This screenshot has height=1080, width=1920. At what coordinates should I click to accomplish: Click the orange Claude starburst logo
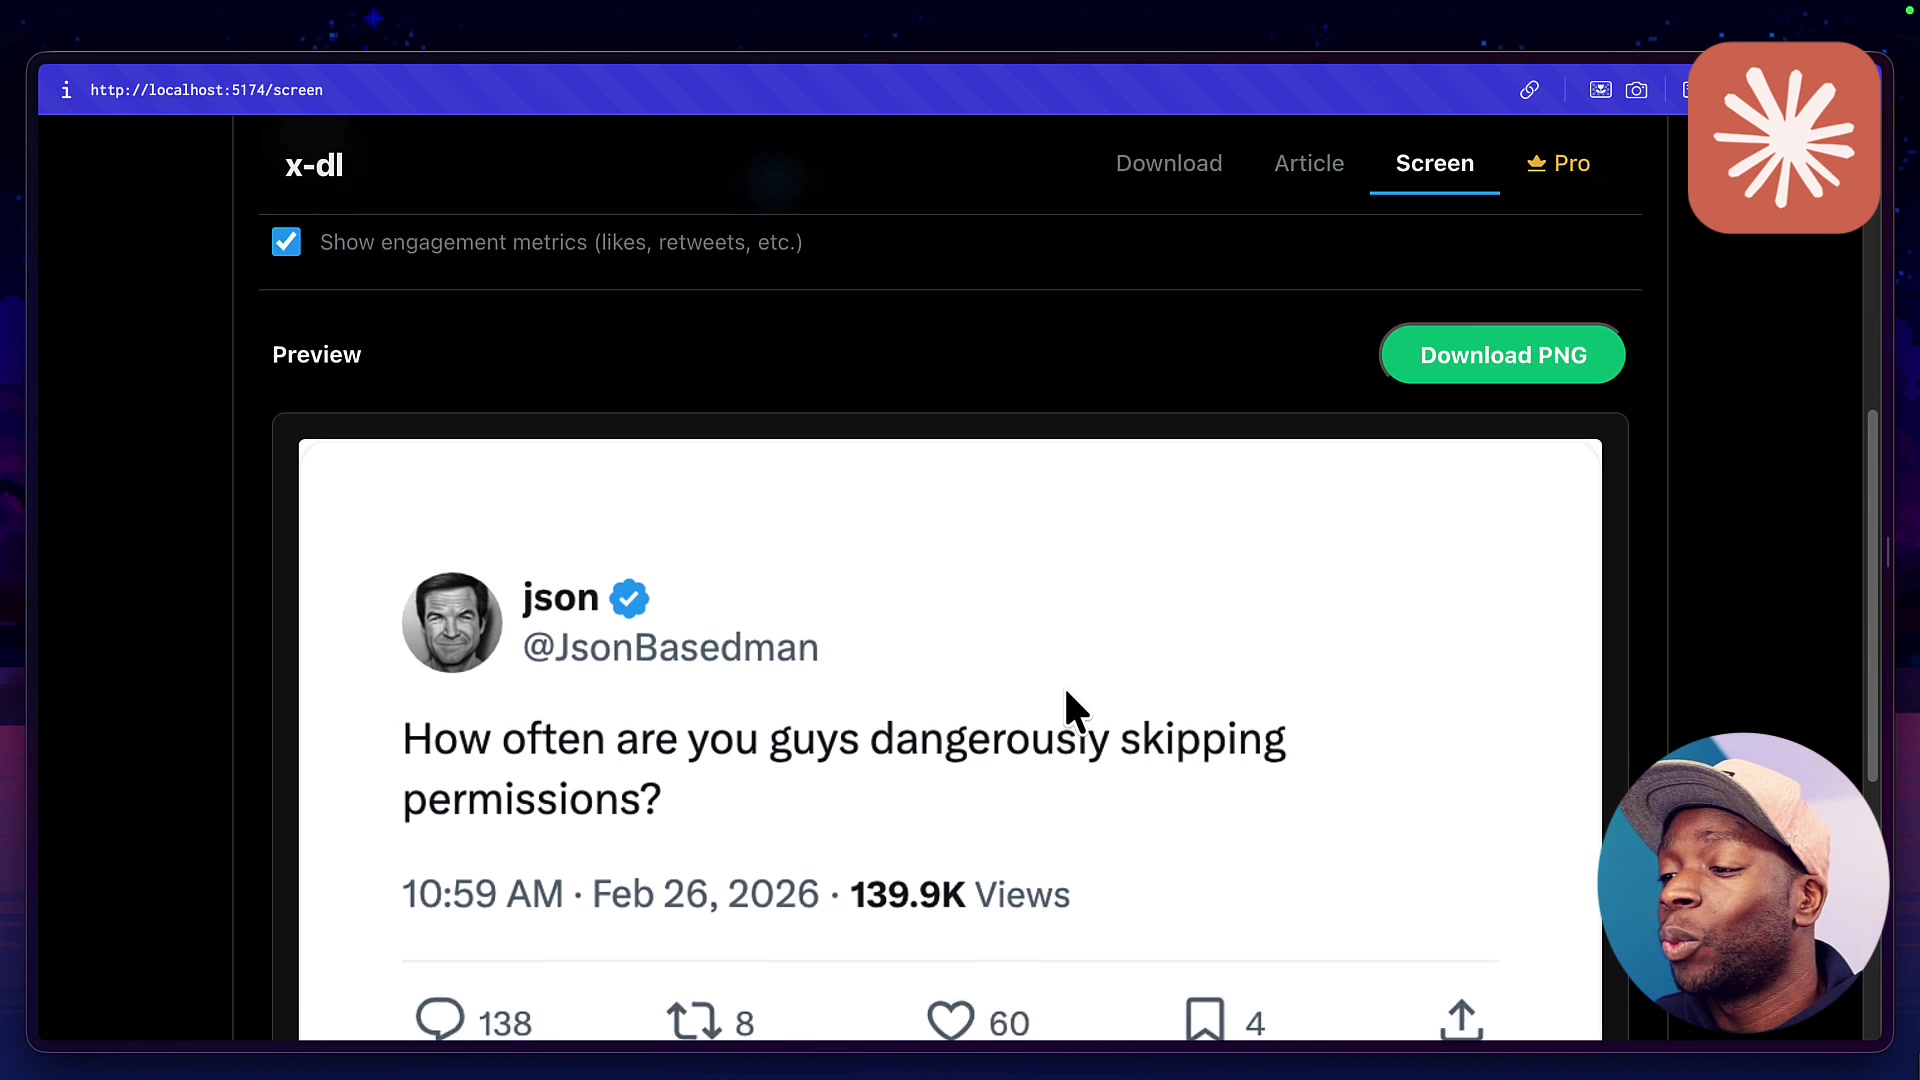click(1783, 138)
